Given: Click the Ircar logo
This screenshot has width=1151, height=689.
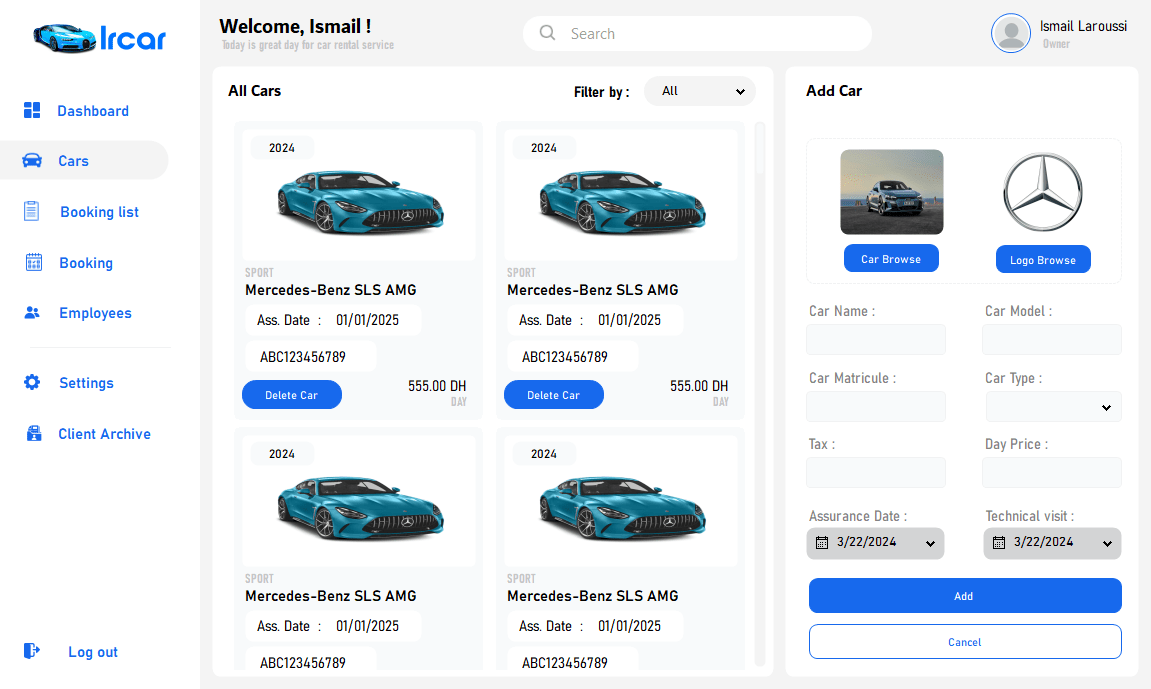Looking at the screenshot, I should [x=100, y=38].
